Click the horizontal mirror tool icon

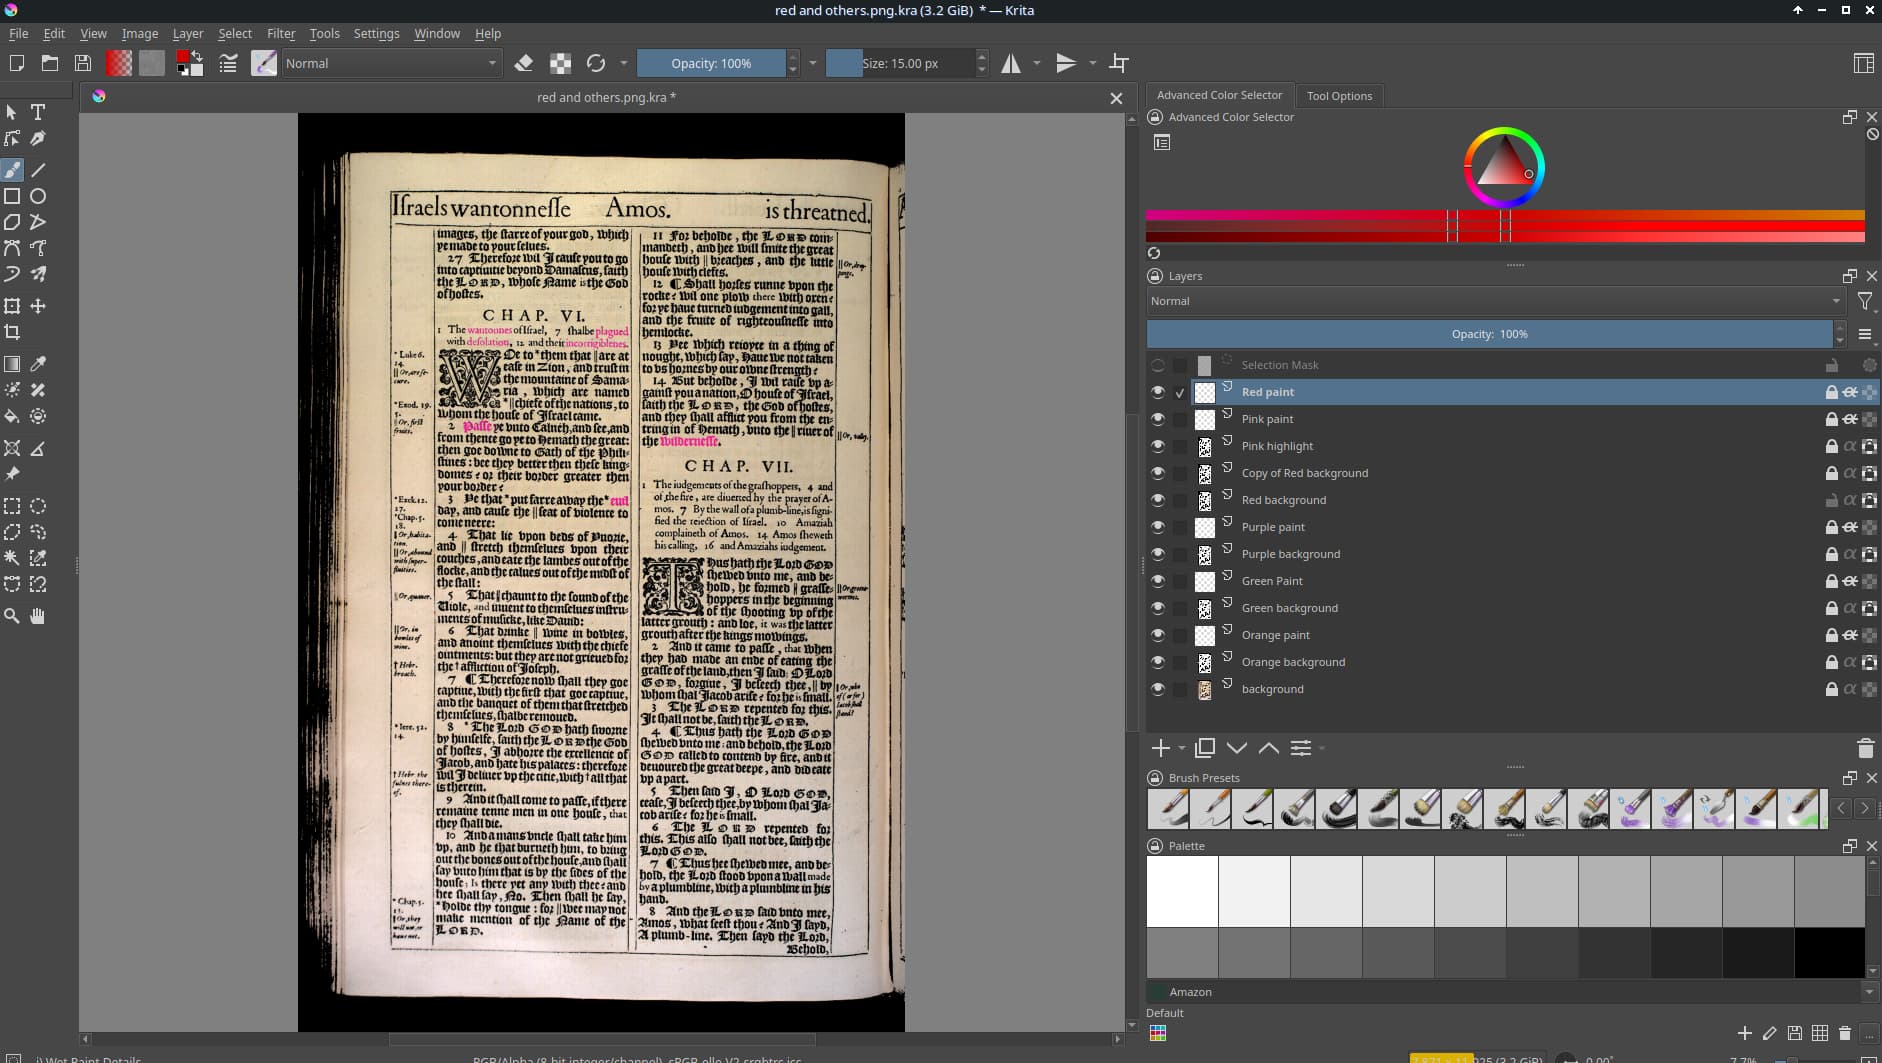pos(1011,63)
